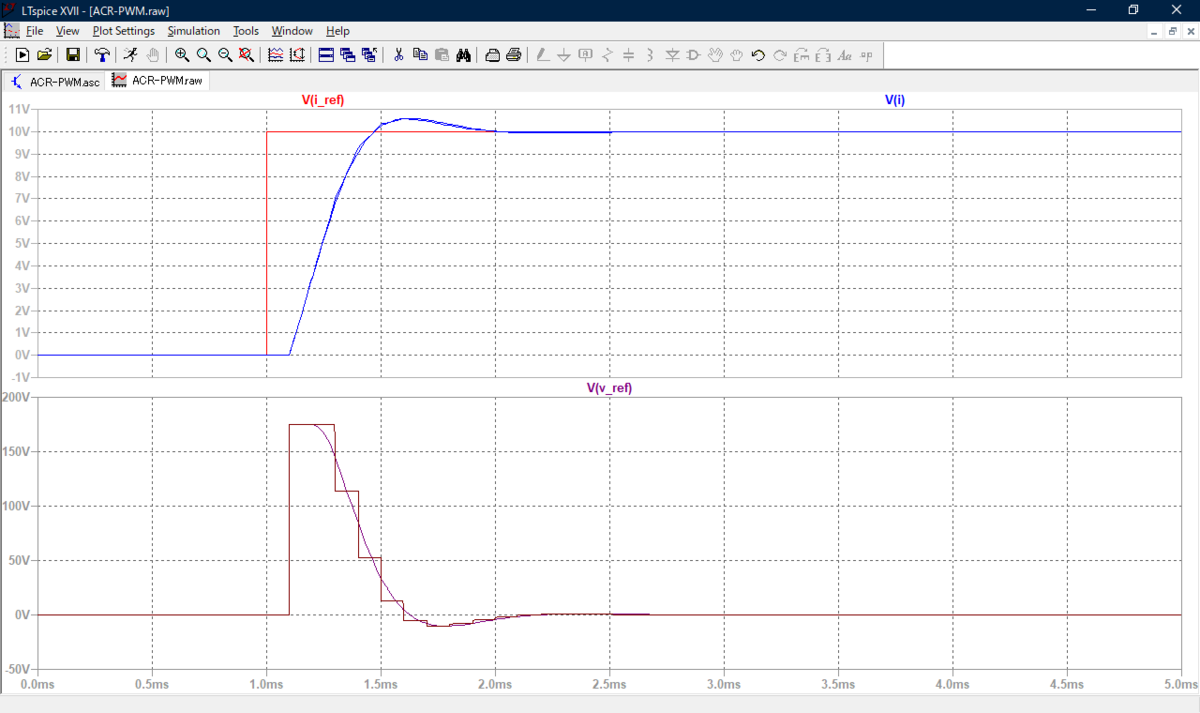Open the Window menu
1200x713 pixels.
pos(292,31)
